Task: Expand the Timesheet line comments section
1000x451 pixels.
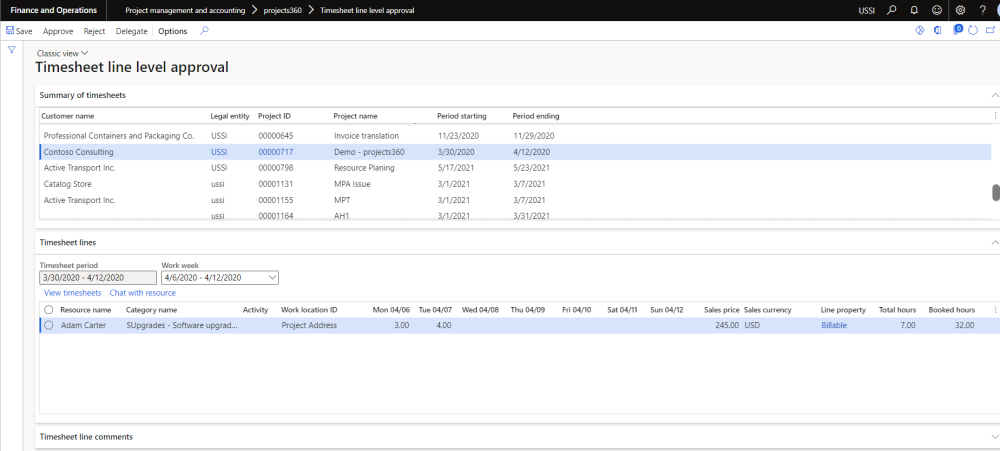Action: pos(994,437)
